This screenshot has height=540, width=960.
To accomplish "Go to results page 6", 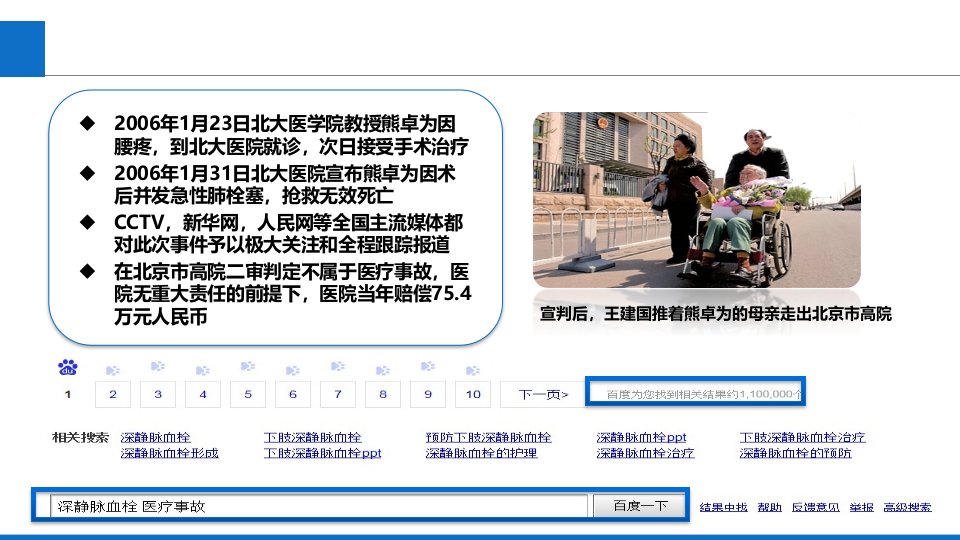I will 293,394.
